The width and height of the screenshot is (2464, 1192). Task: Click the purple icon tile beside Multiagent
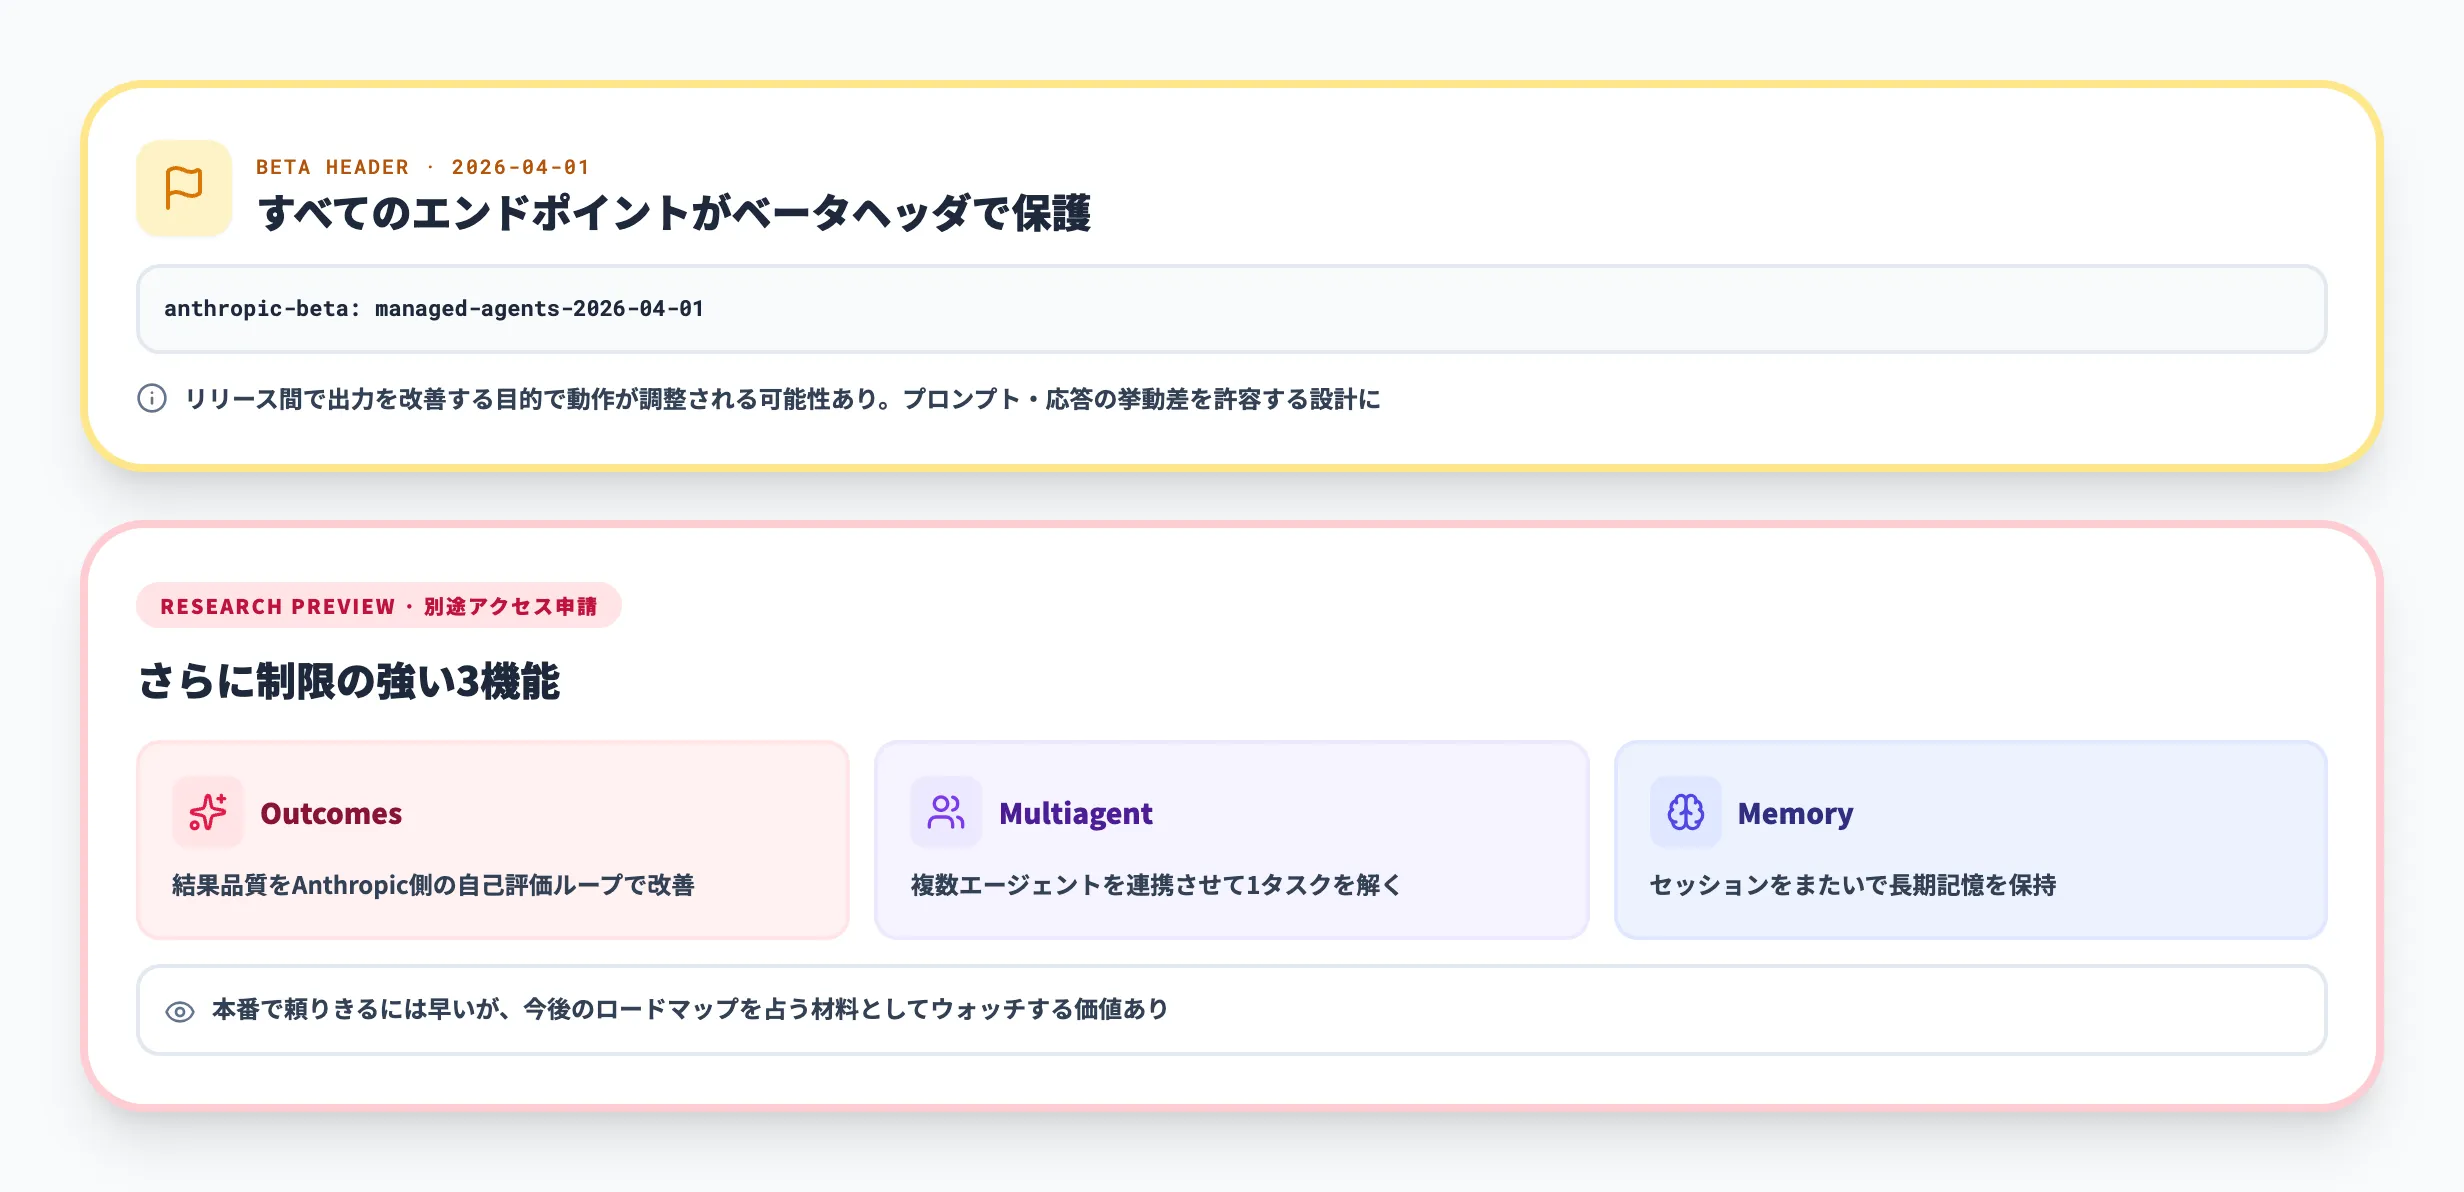[x=944, y=813]
